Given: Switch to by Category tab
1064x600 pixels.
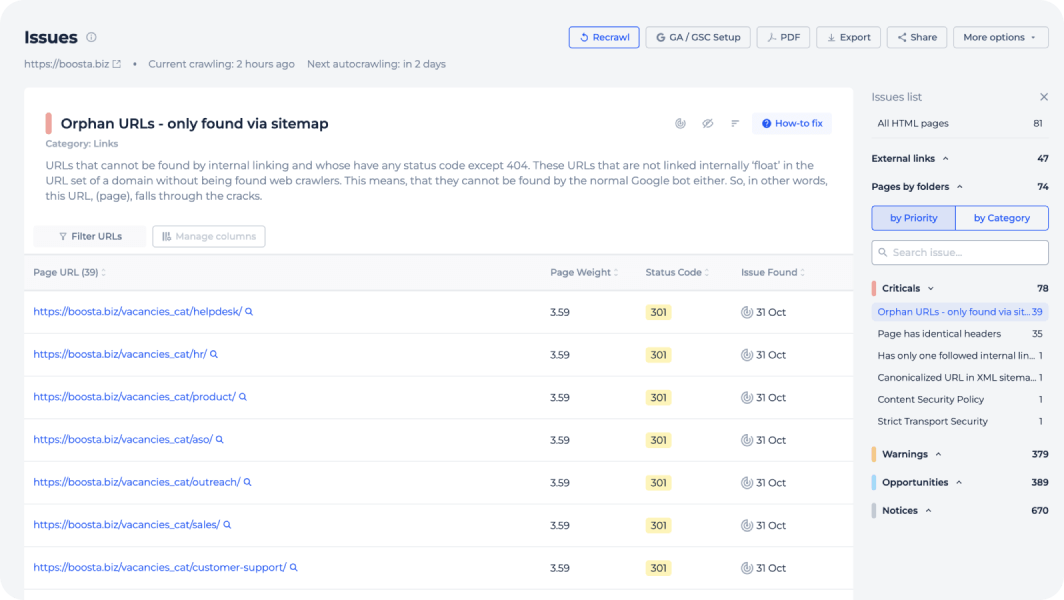Looking at the screenshot, I should click(x=1002, y=218).
